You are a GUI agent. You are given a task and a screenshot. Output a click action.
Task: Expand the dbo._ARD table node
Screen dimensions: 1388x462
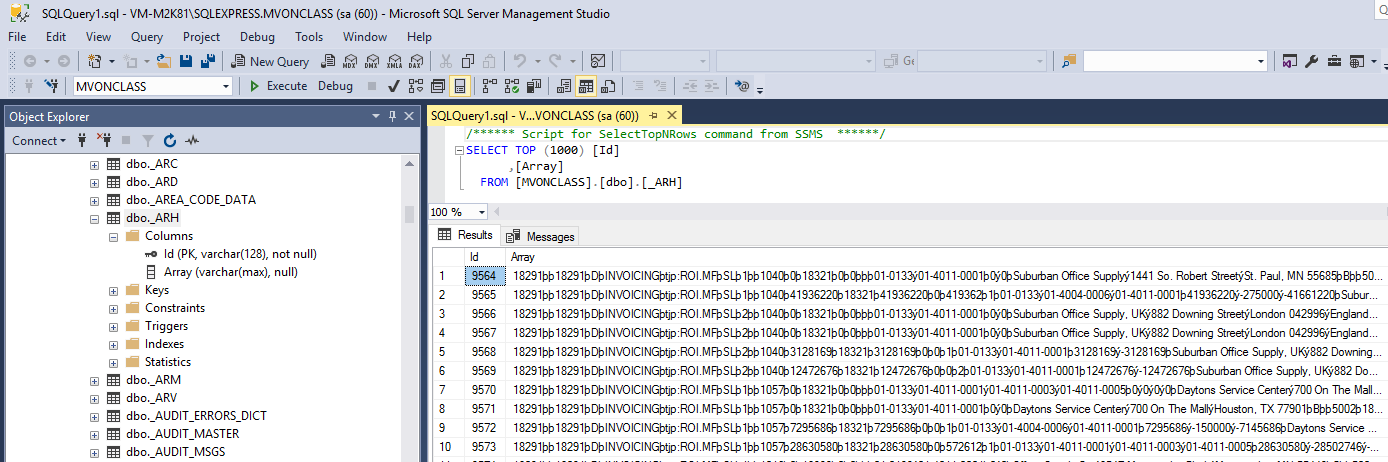point(94,182)
